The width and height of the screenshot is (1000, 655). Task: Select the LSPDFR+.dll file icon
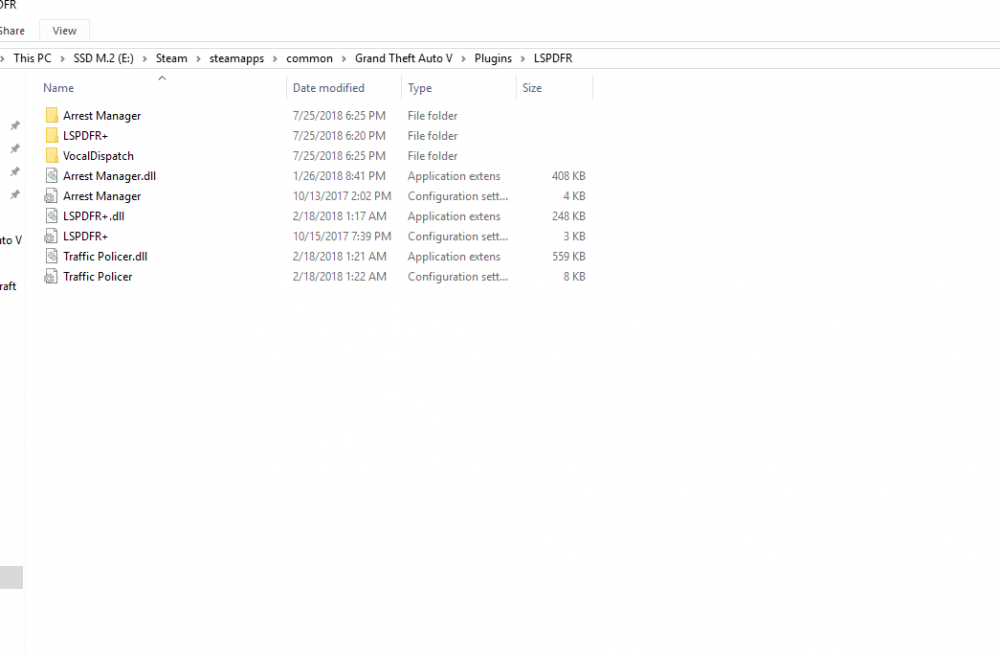pyautogui.click(x=52, y=216)
